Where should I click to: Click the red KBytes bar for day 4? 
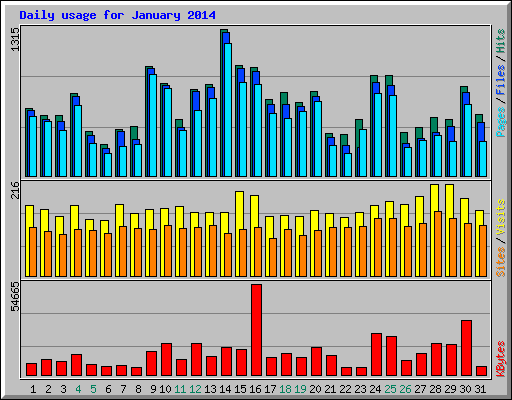(x=76, y=365)
